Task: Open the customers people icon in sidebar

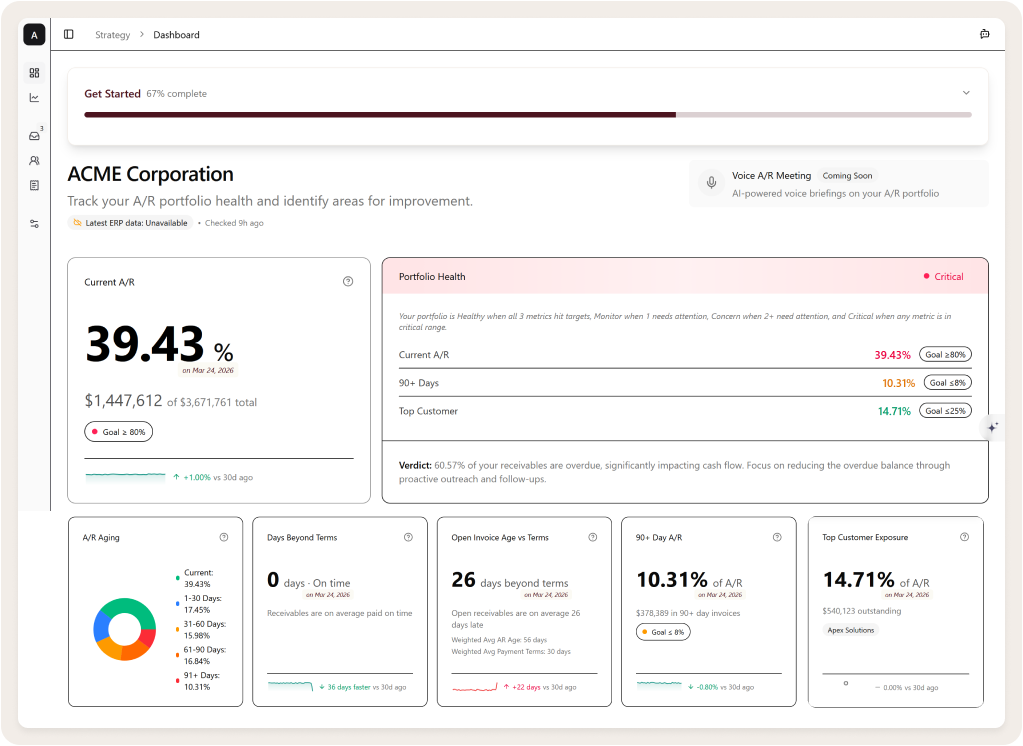Action: 35,161
